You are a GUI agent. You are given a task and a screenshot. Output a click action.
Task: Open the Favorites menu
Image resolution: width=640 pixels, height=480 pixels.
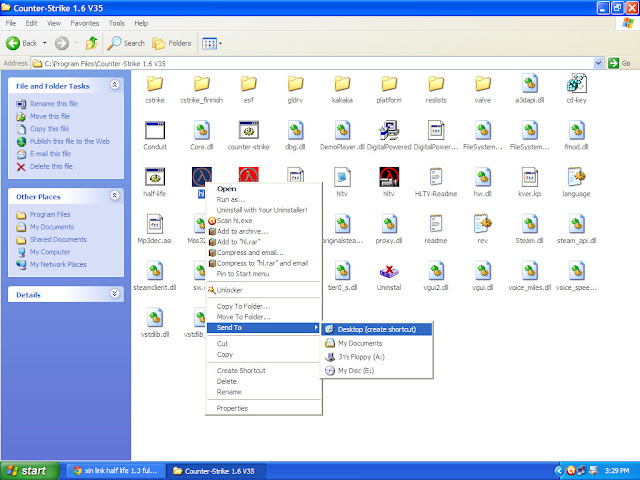pos(84,23)
